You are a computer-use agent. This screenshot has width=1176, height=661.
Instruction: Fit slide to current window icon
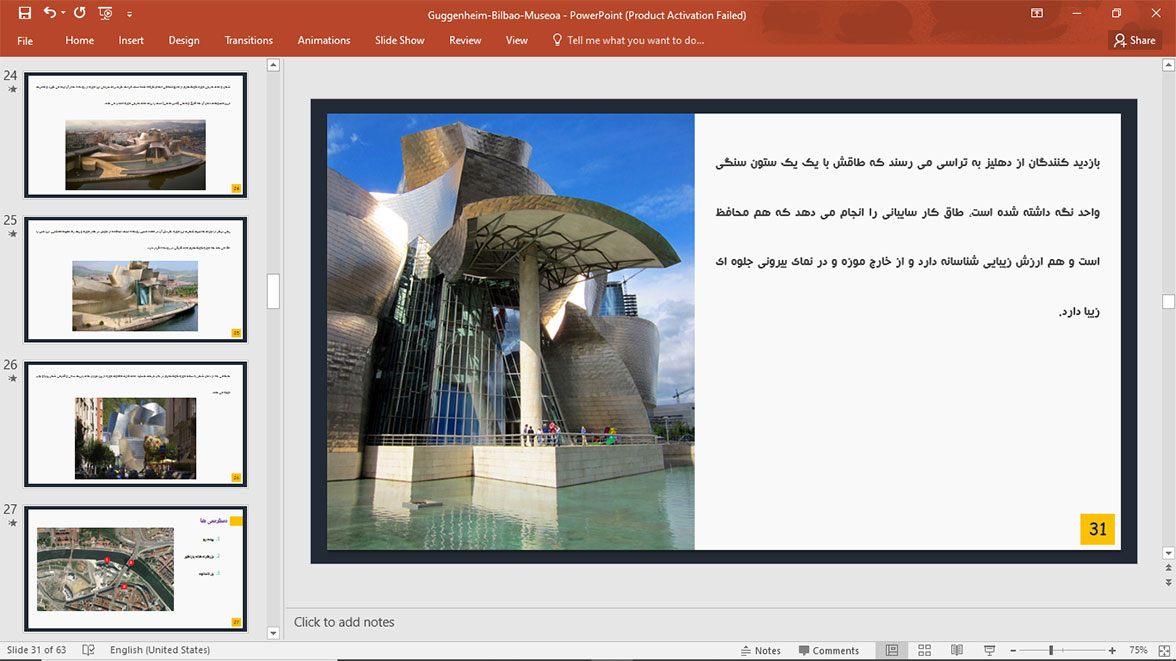click(1164, 650)
